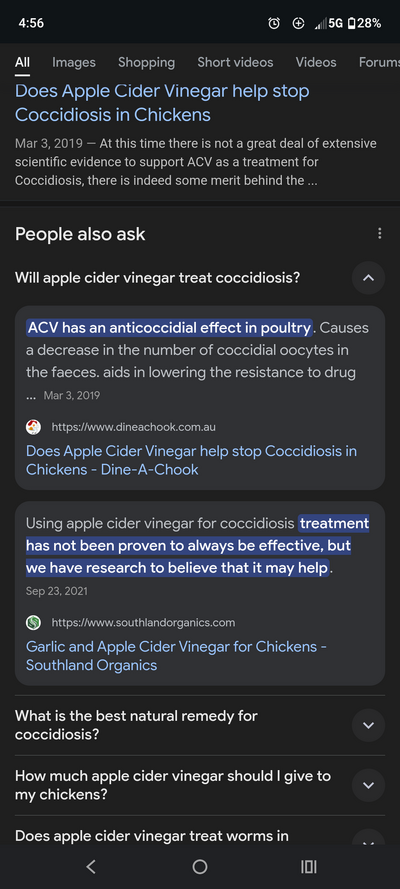Tap the dineachook.com.au URL text
Viewport: 400px width, 889px height.
[134, 427]
